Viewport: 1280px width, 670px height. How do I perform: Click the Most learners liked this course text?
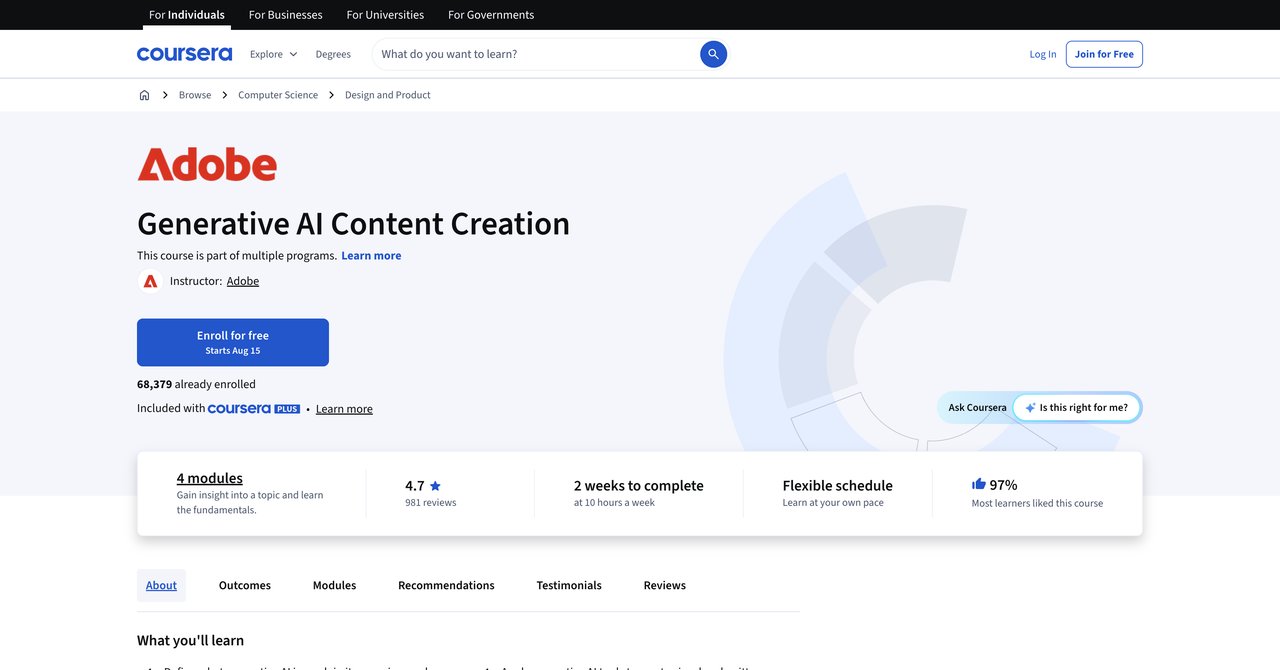[1037, 503]
